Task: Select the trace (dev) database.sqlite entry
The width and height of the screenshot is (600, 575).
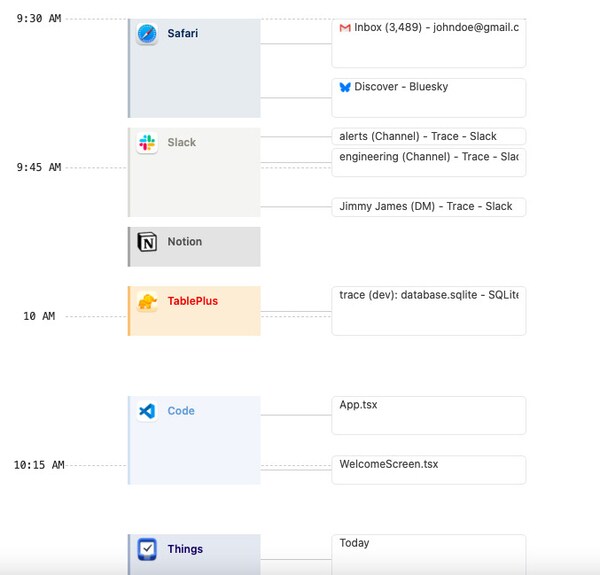Action: click(428, 310)
